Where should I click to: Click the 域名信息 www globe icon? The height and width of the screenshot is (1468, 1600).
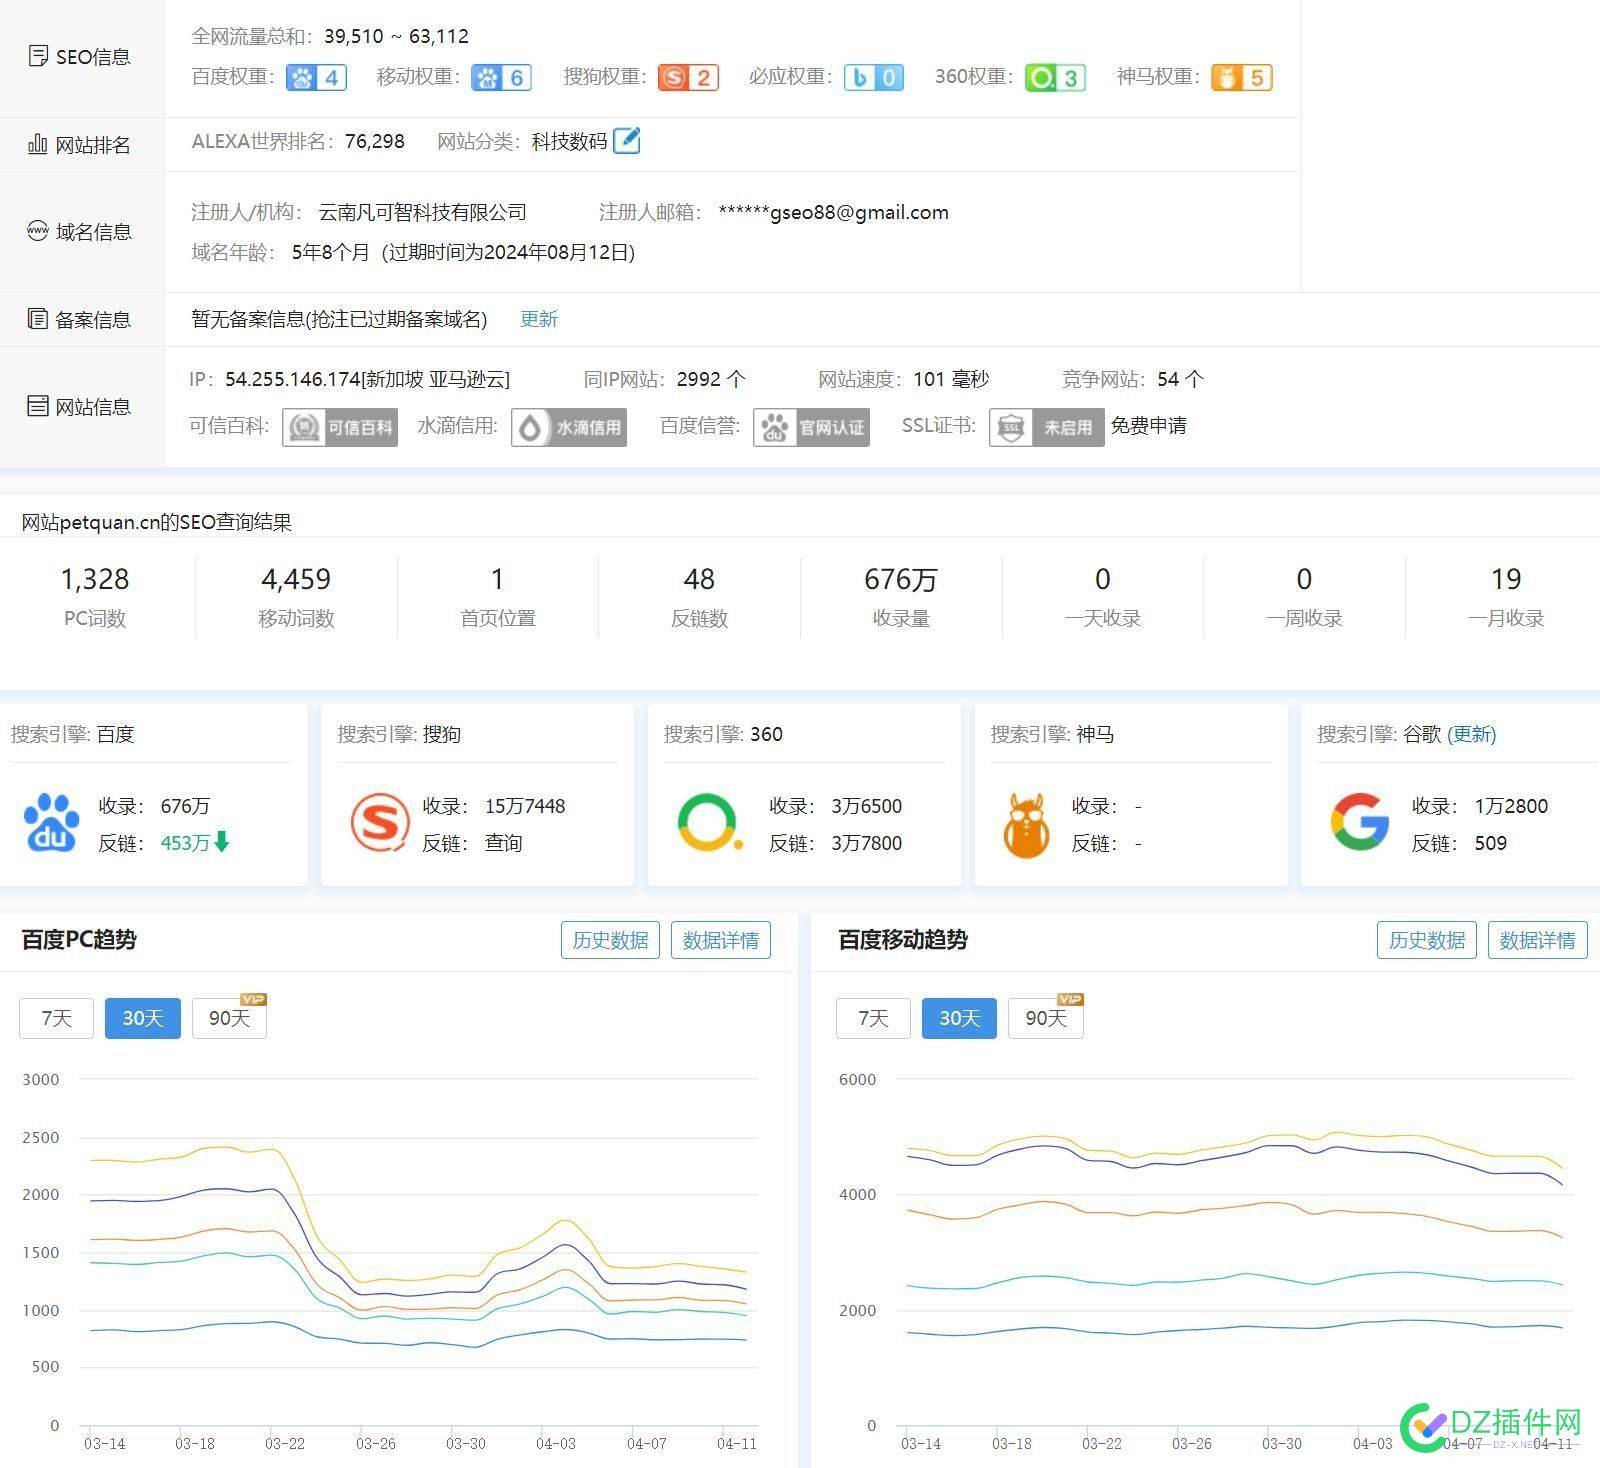pos(38,231)
